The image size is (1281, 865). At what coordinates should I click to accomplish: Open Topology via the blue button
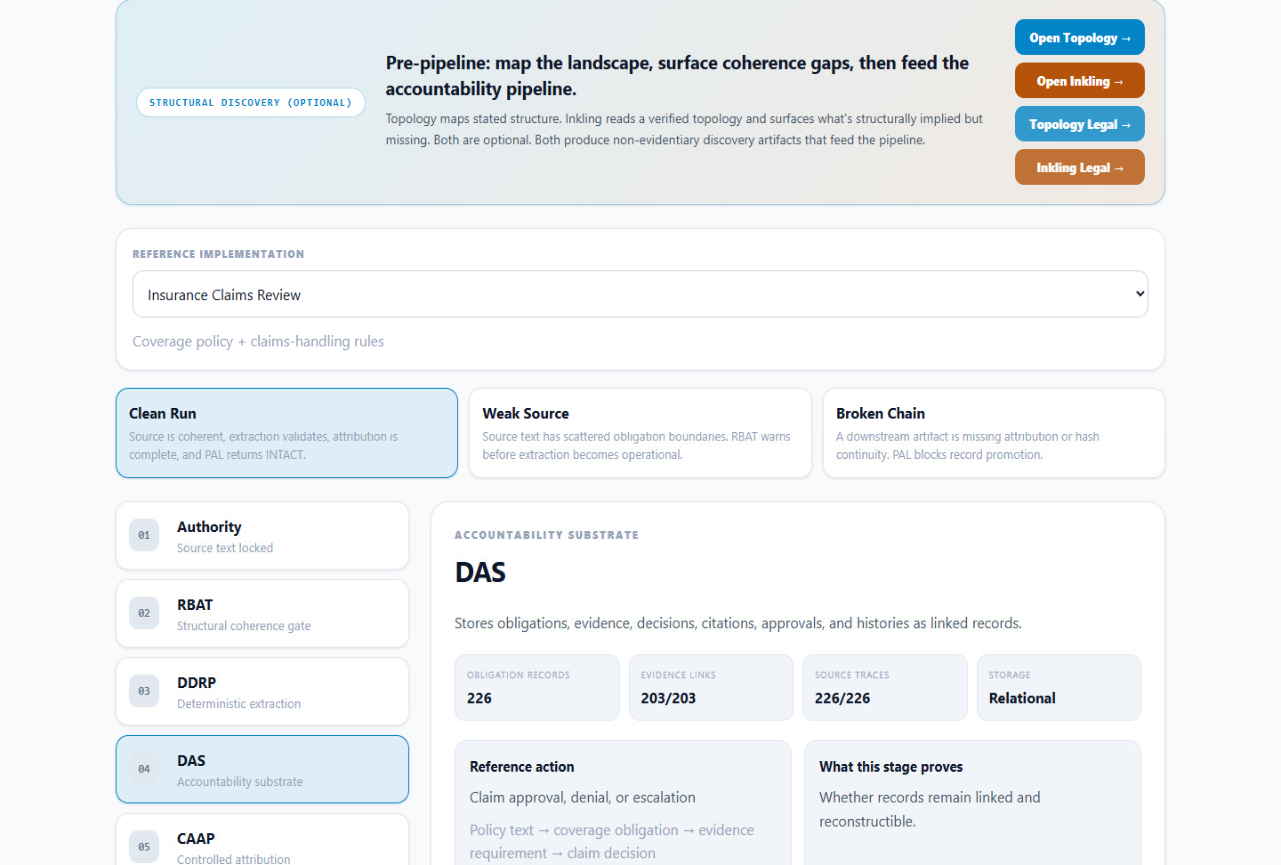pyautogui.click(x=1079, y=38)
